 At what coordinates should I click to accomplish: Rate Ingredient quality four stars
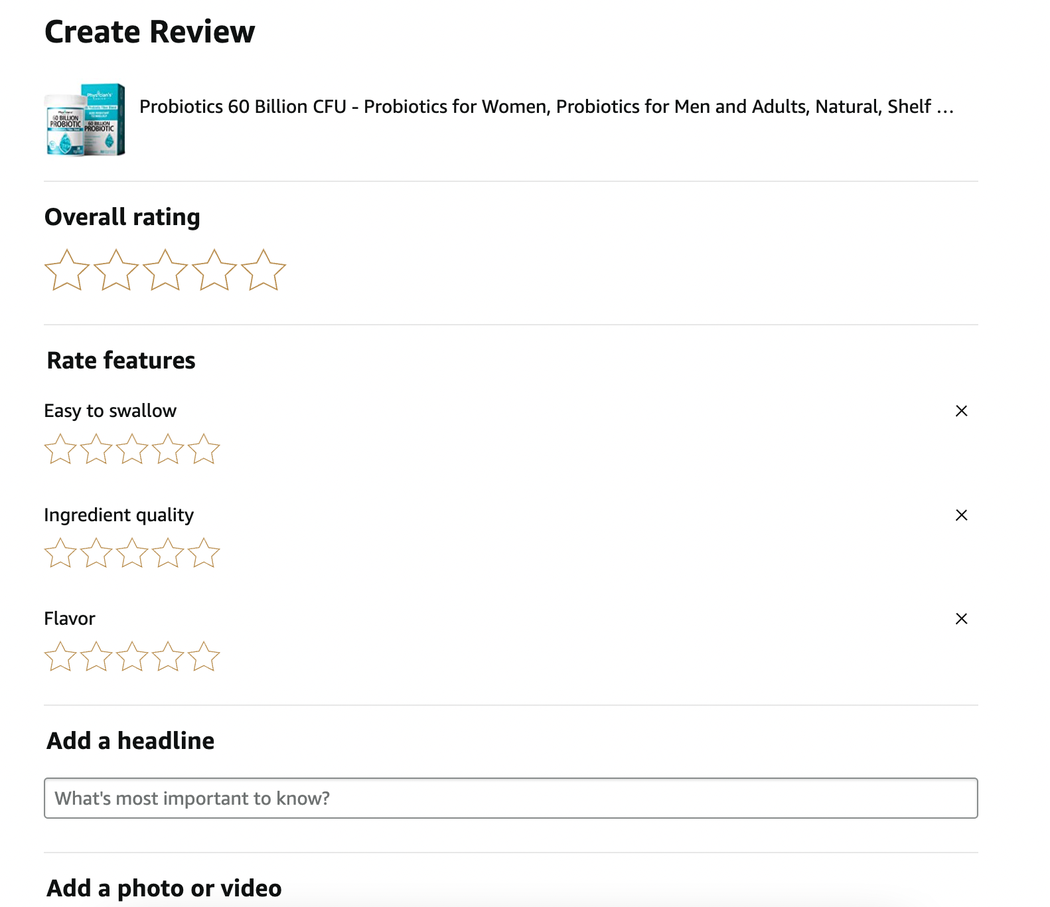tap(168, 554)
